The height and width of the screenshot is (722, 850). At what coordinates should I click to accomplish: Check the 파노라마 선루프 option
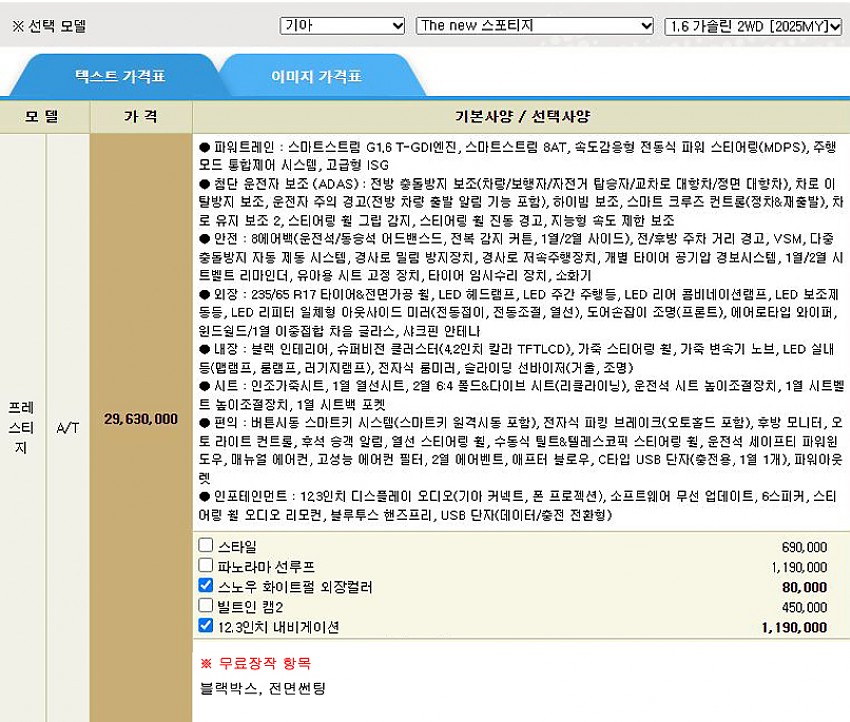pyautogui.click(x=206, y=566)
